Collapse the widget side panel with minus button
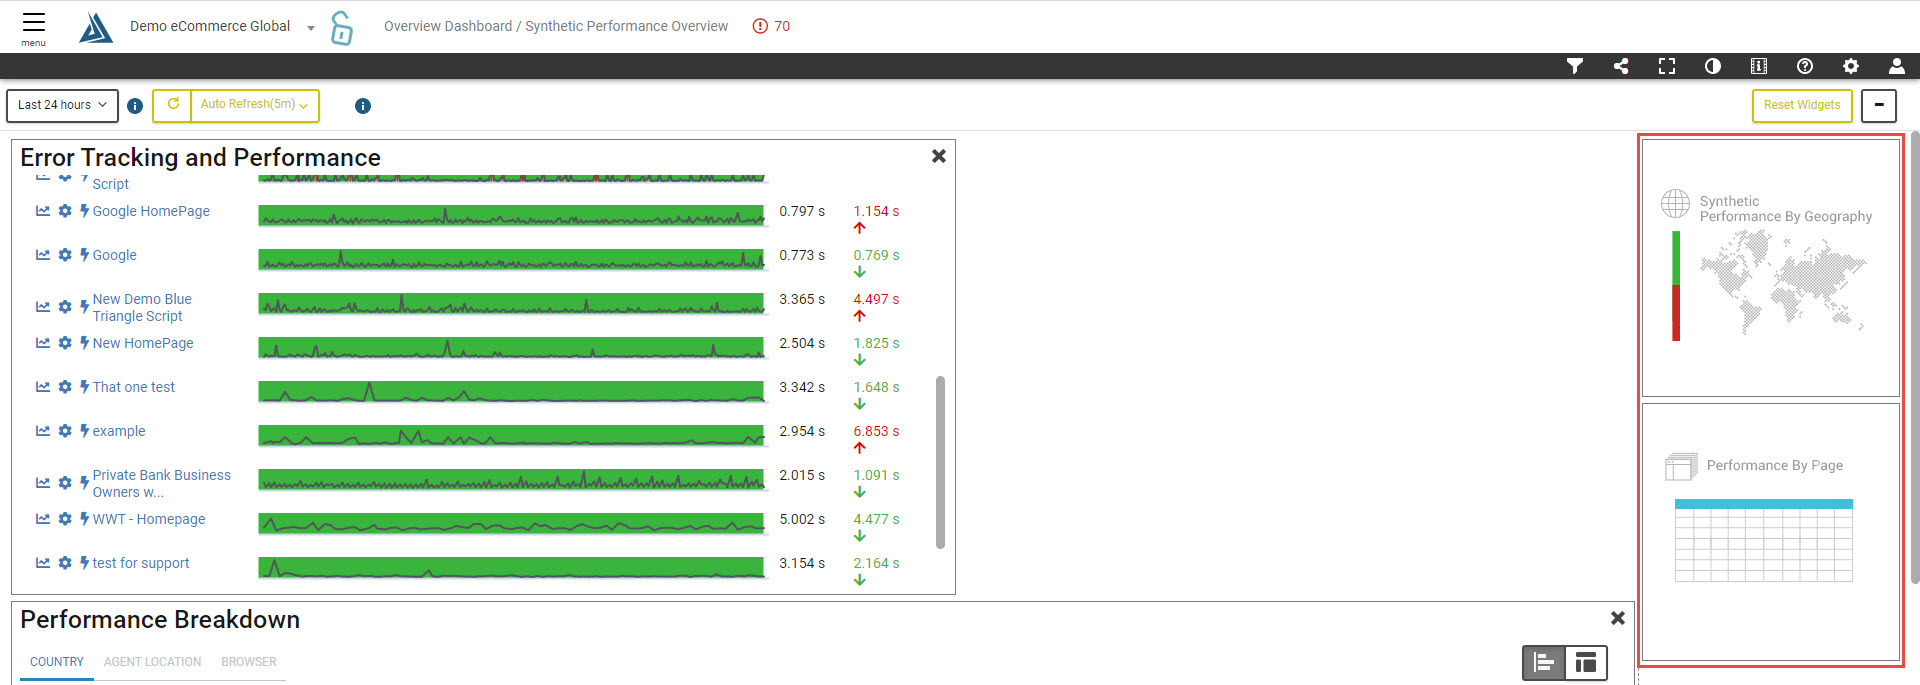This screenshot has height=685, width=1920. (1879, 105)
